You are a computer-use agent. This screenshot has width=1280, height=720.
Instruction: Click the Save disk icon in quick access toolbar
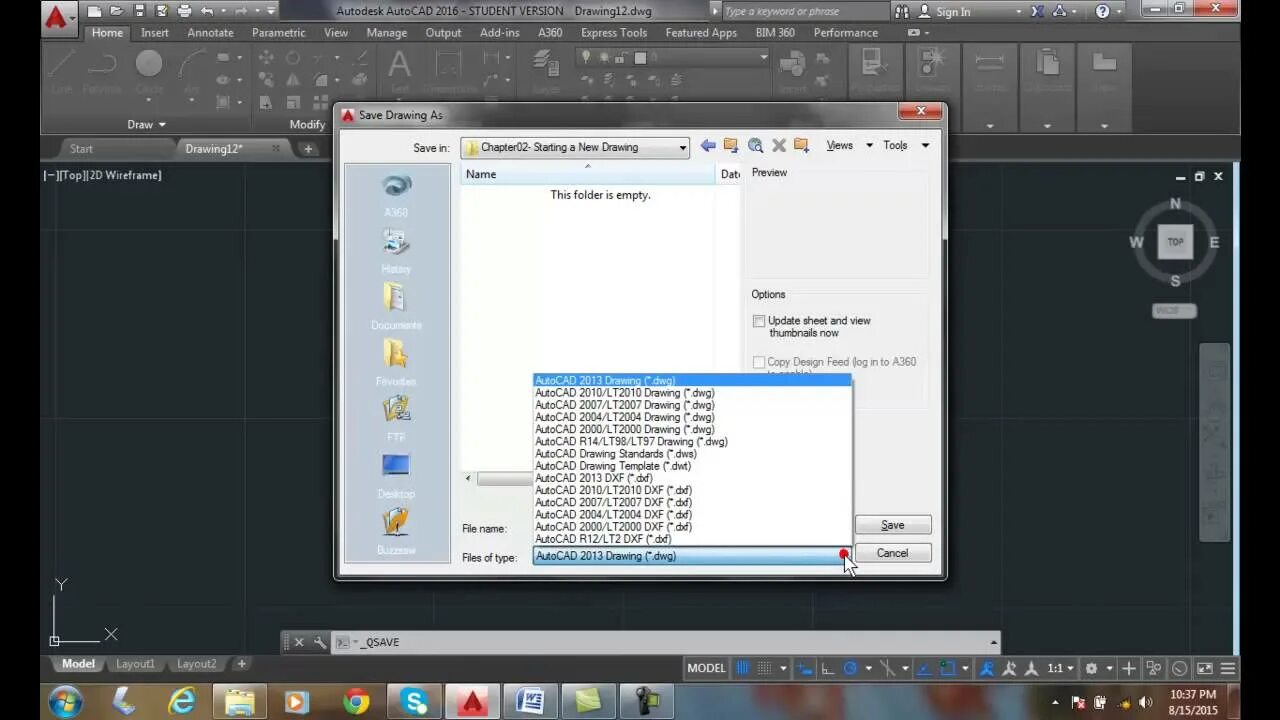(x=139, y=12)
